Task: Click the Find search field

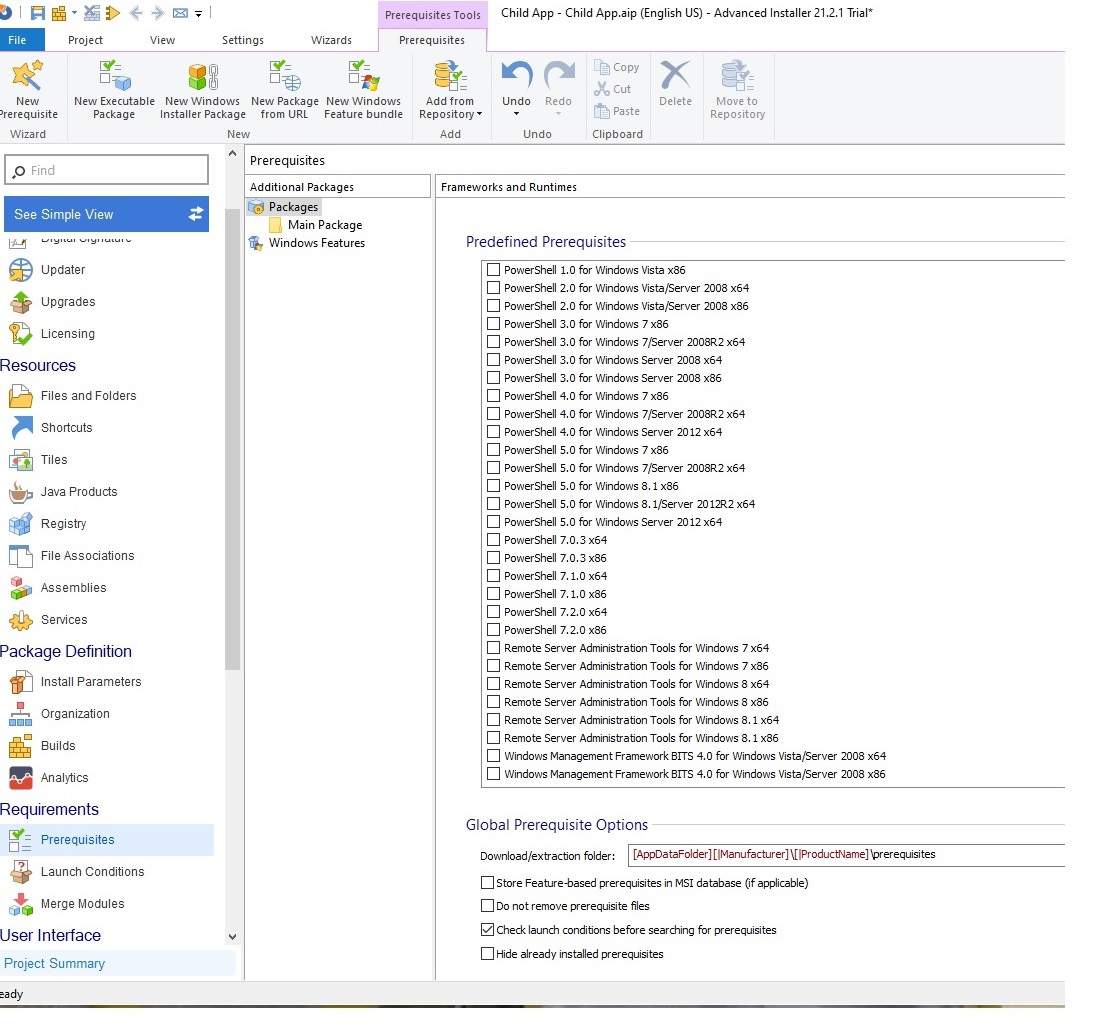Action: click(x=107, y=171)
